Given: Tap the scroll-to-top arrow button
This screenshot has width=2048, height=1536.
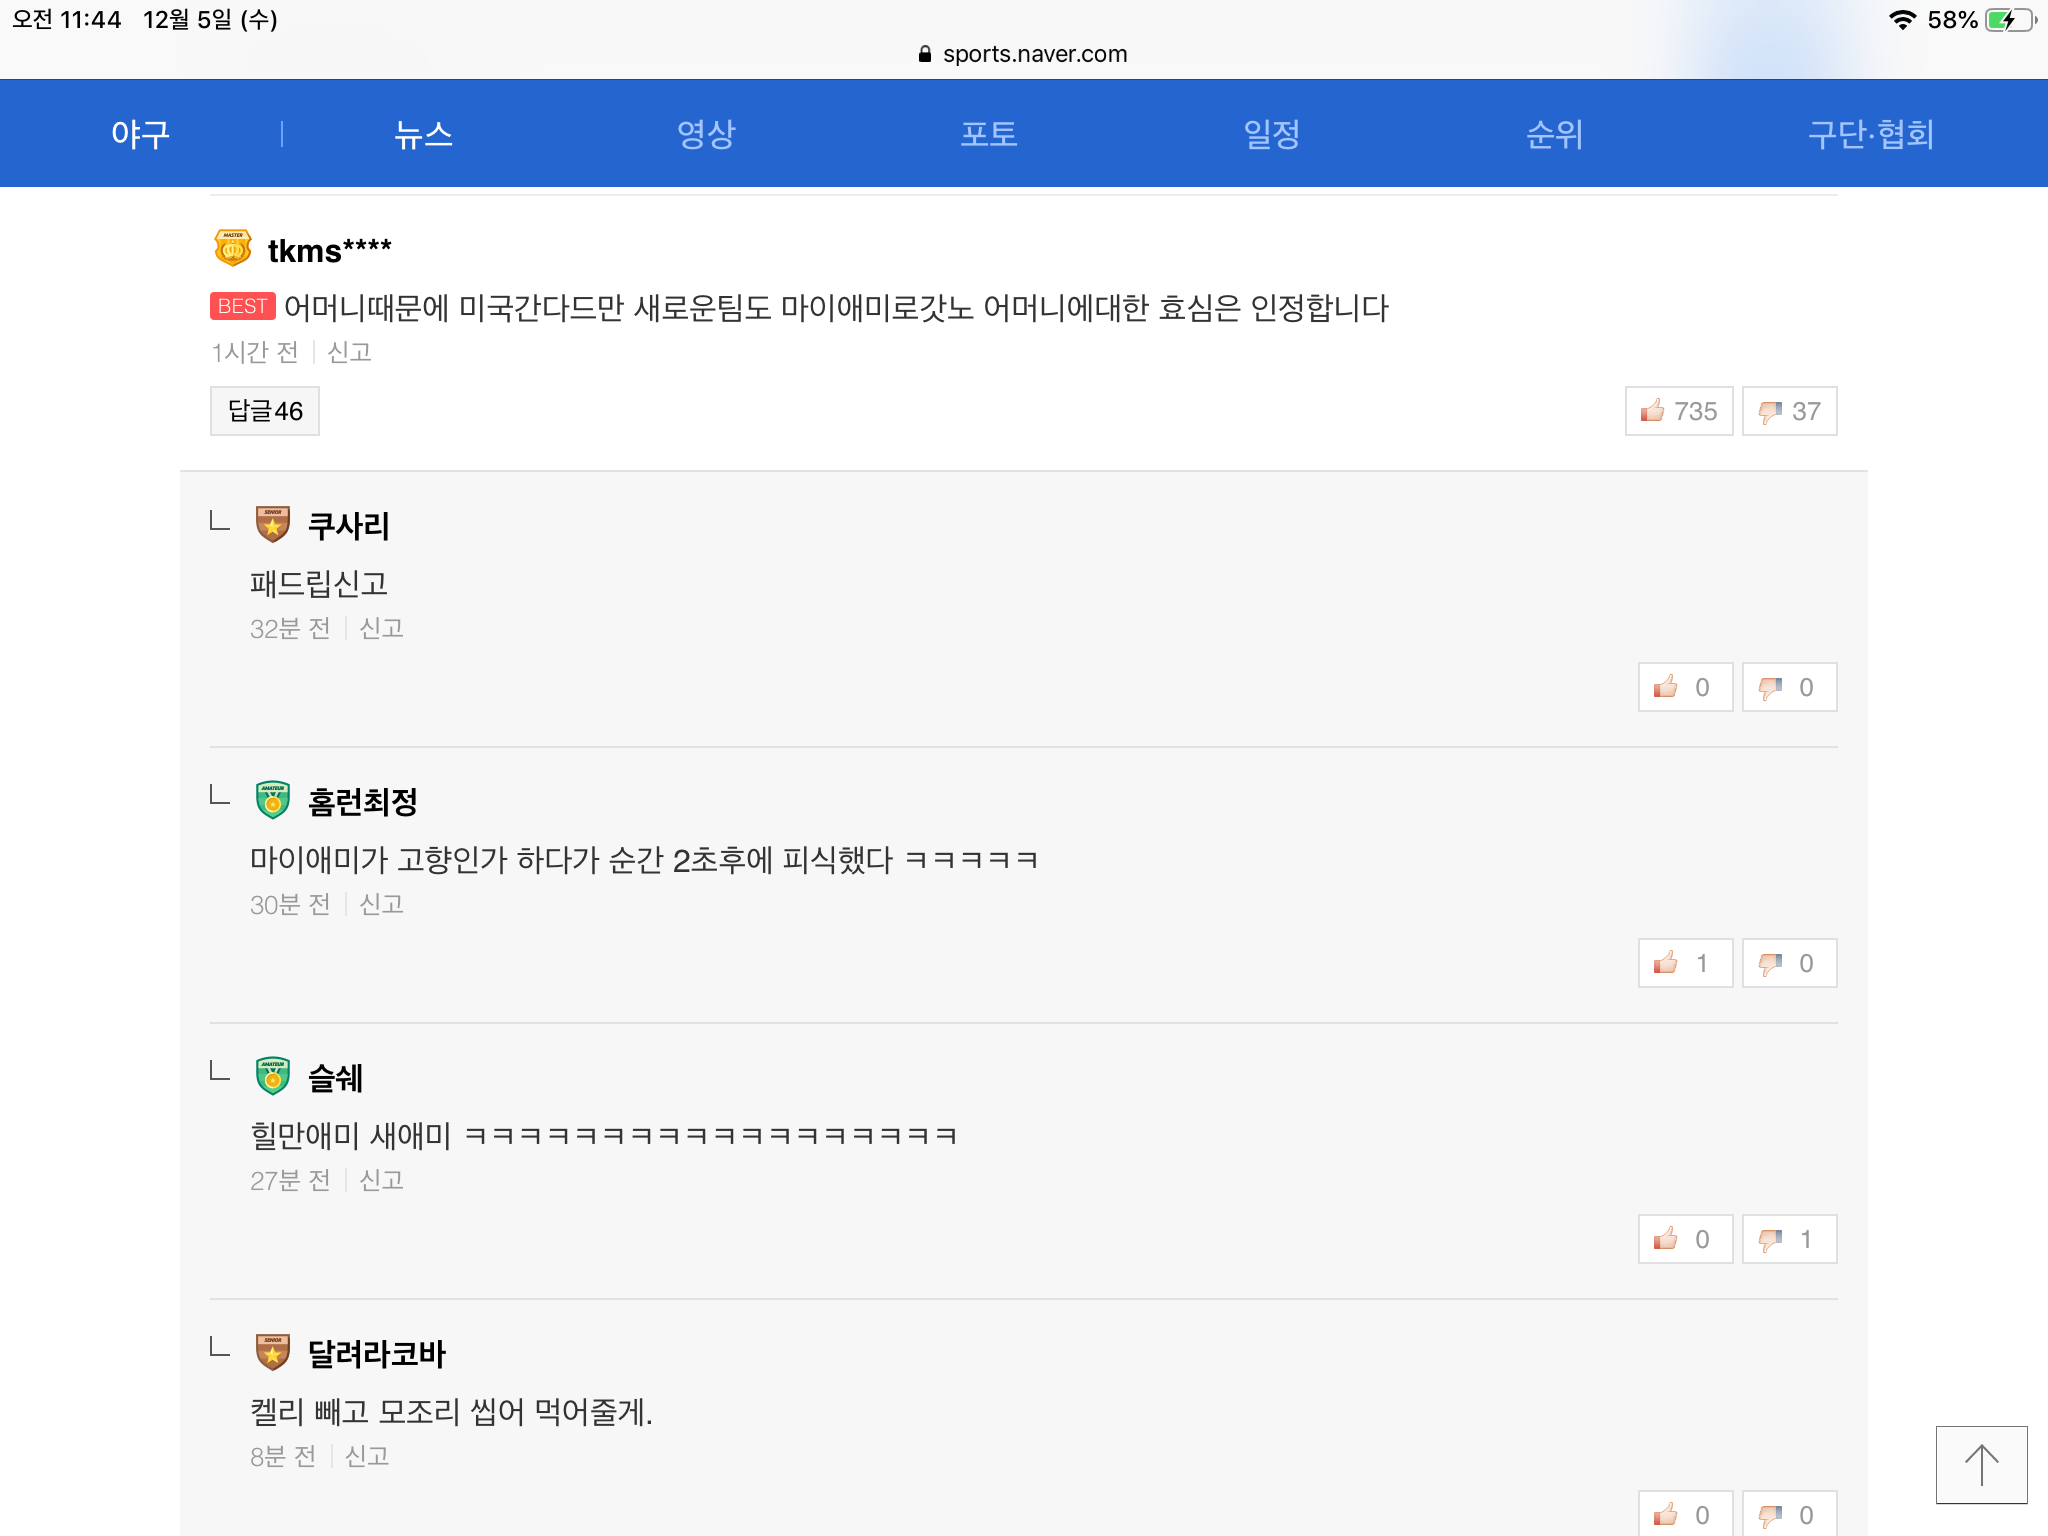Looking at the screenshot, I should click(1981, 1464).
